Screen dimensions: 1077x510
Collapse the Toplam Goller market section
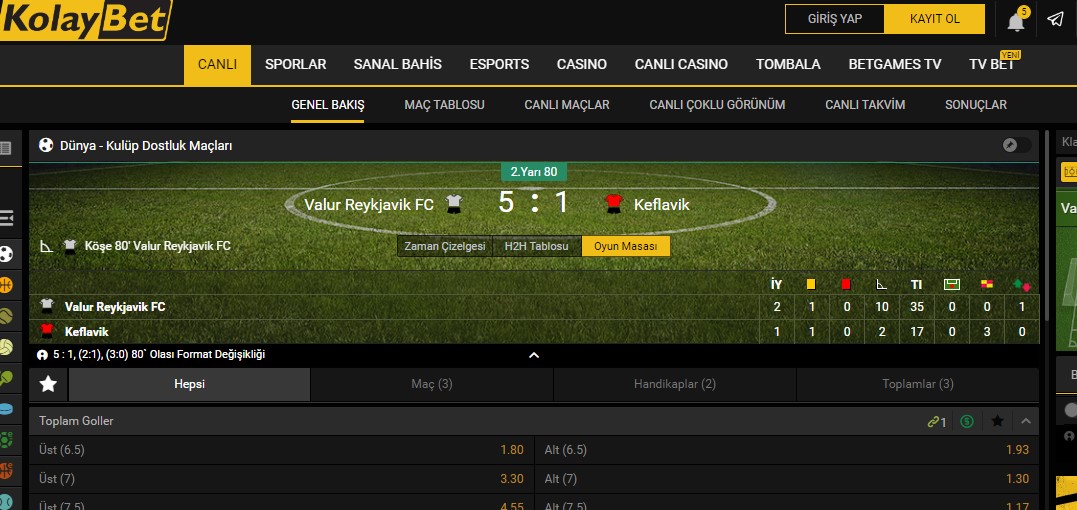coord(1026,421)
